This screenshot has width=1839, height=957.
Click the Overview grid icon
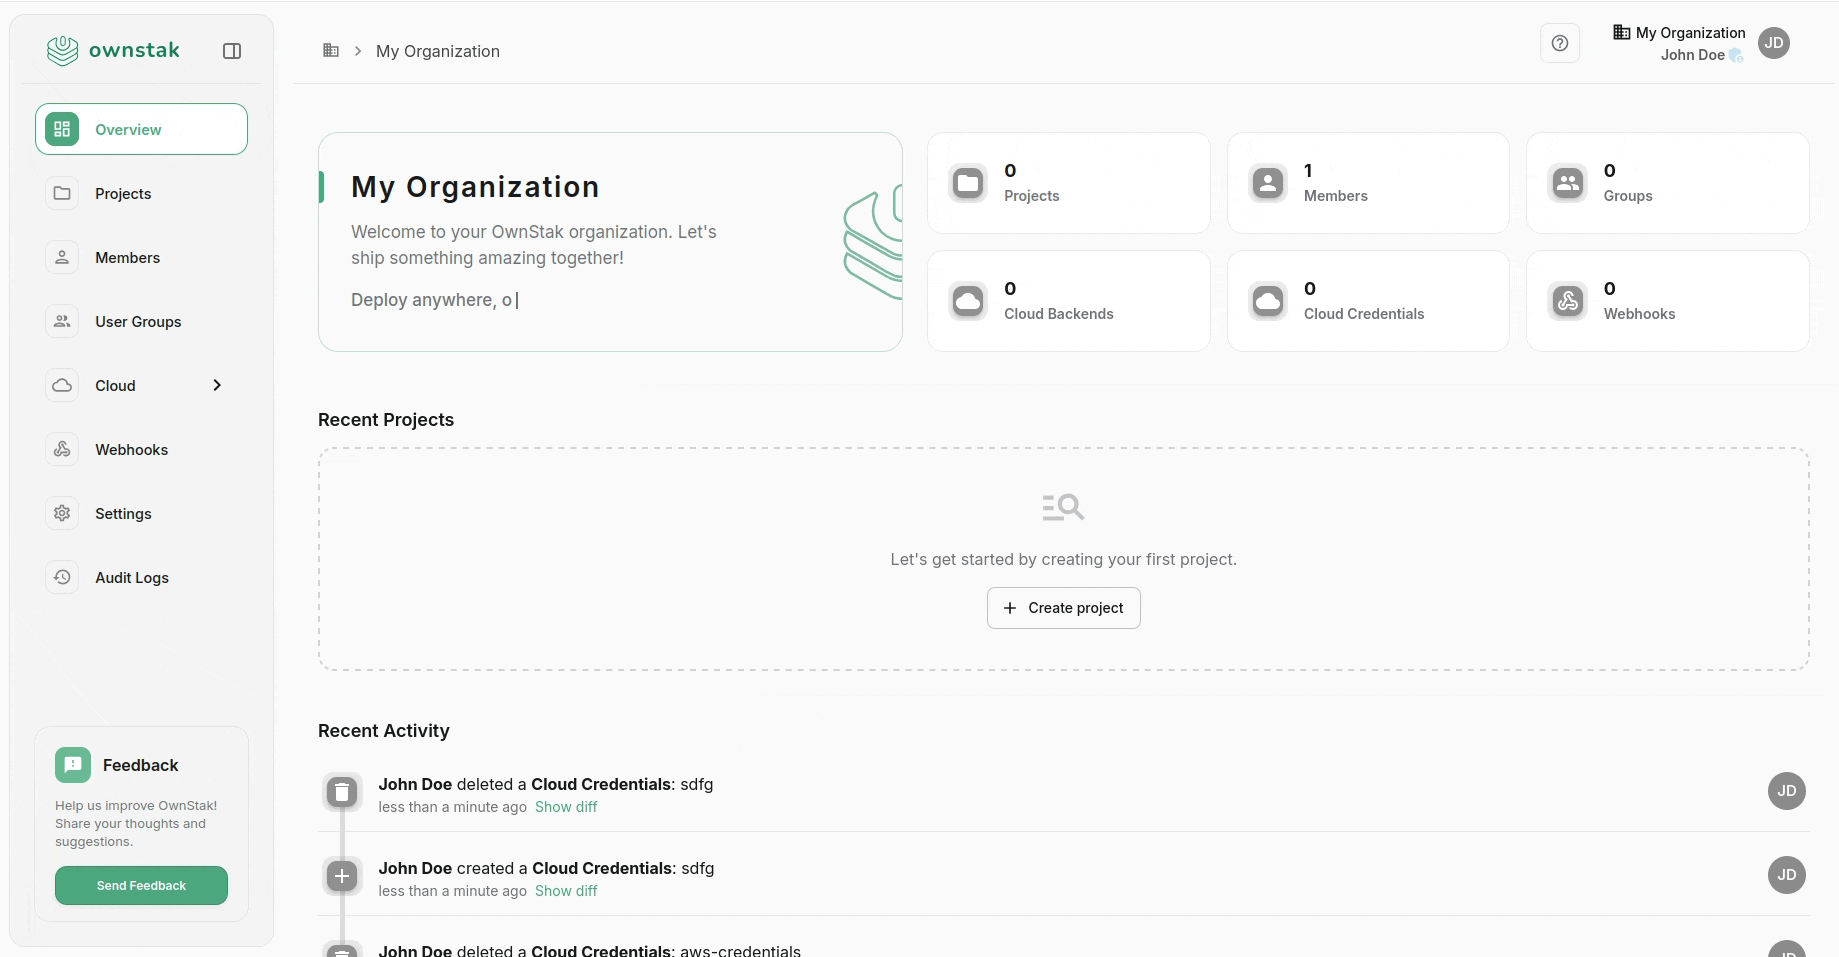[x=62, y=129]
